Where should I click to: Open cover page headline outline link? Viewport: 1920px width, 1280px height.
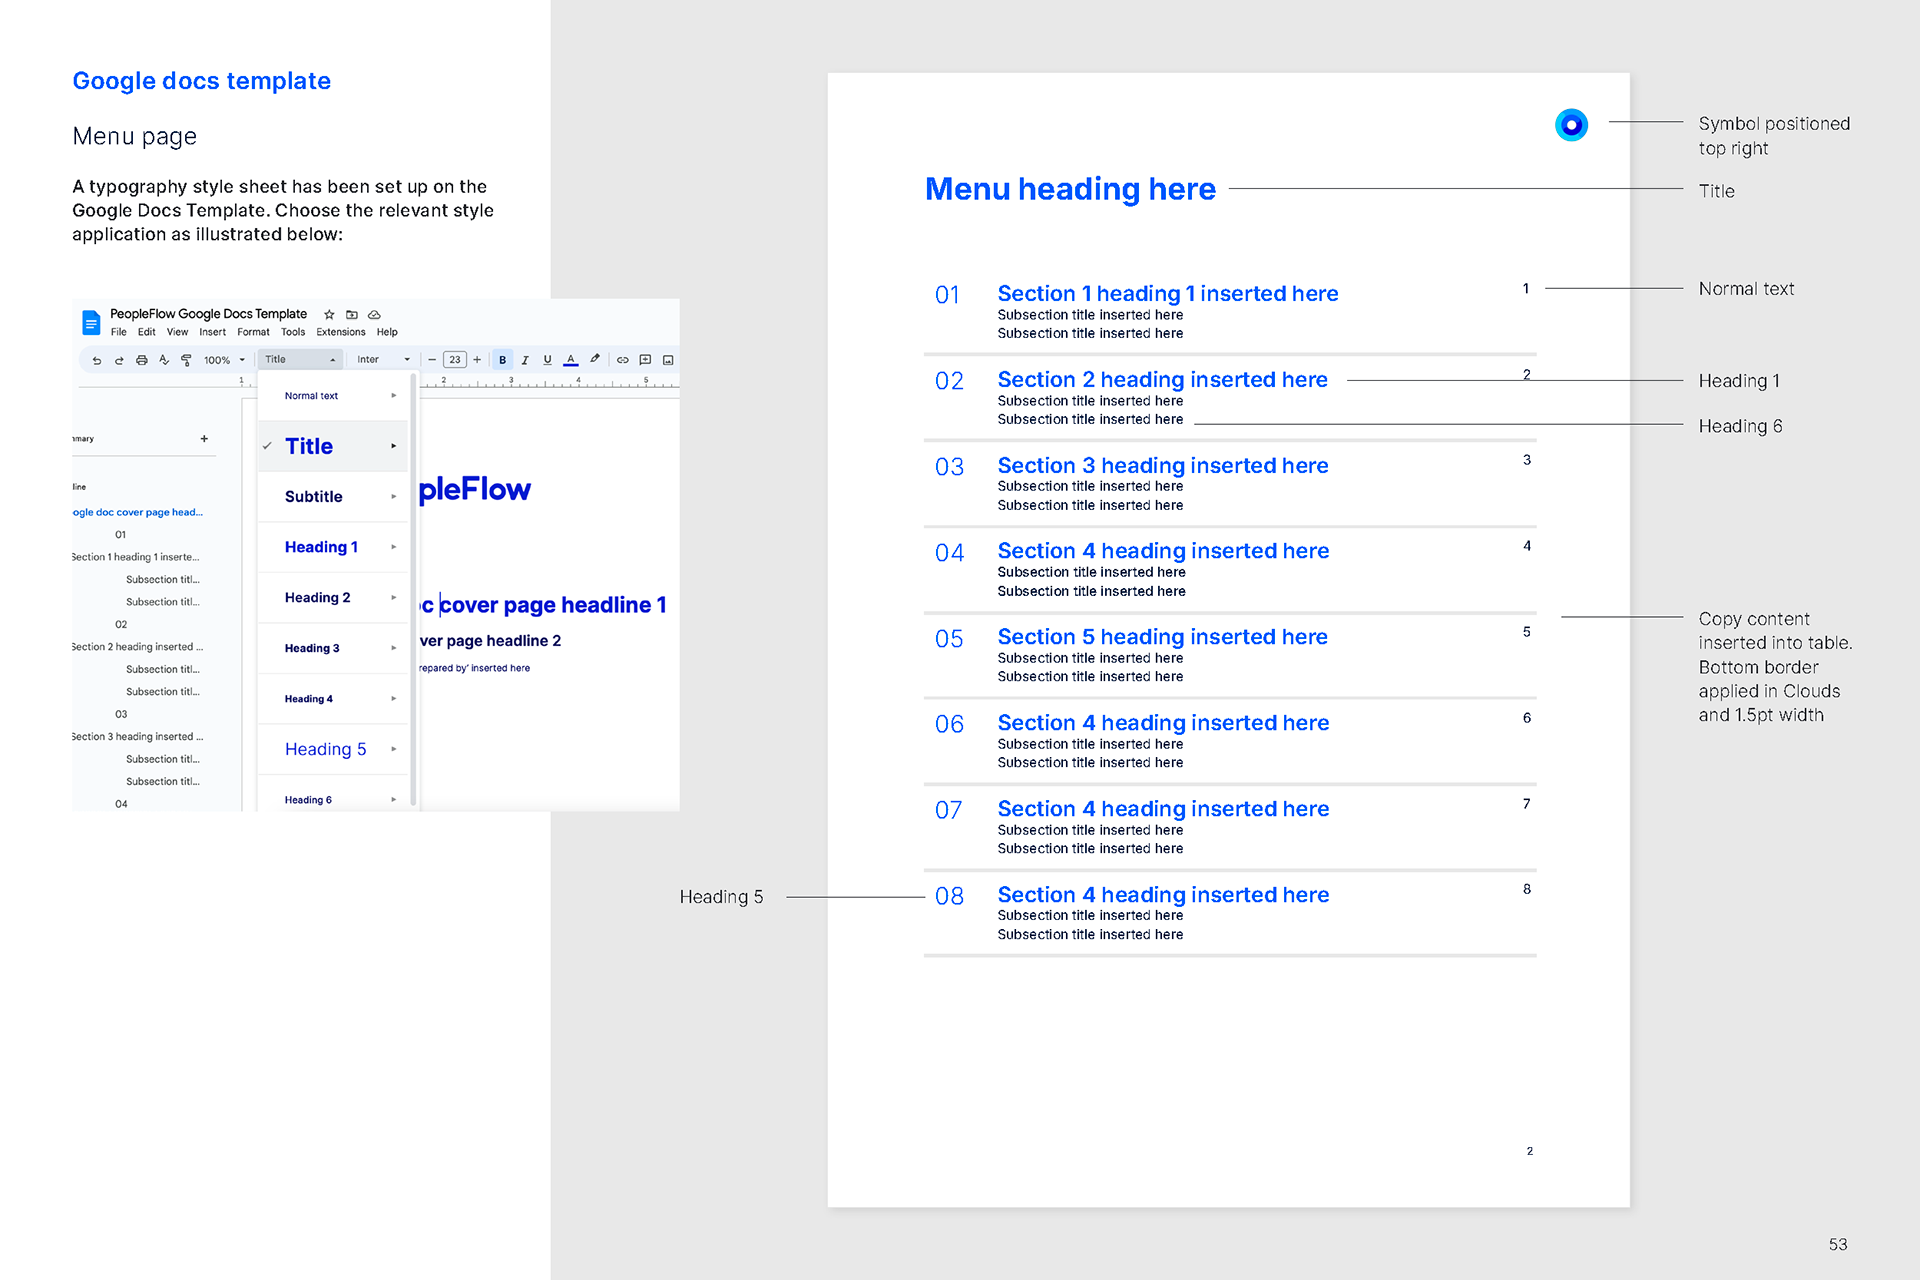pyautogui.click(x=138, y=512)
